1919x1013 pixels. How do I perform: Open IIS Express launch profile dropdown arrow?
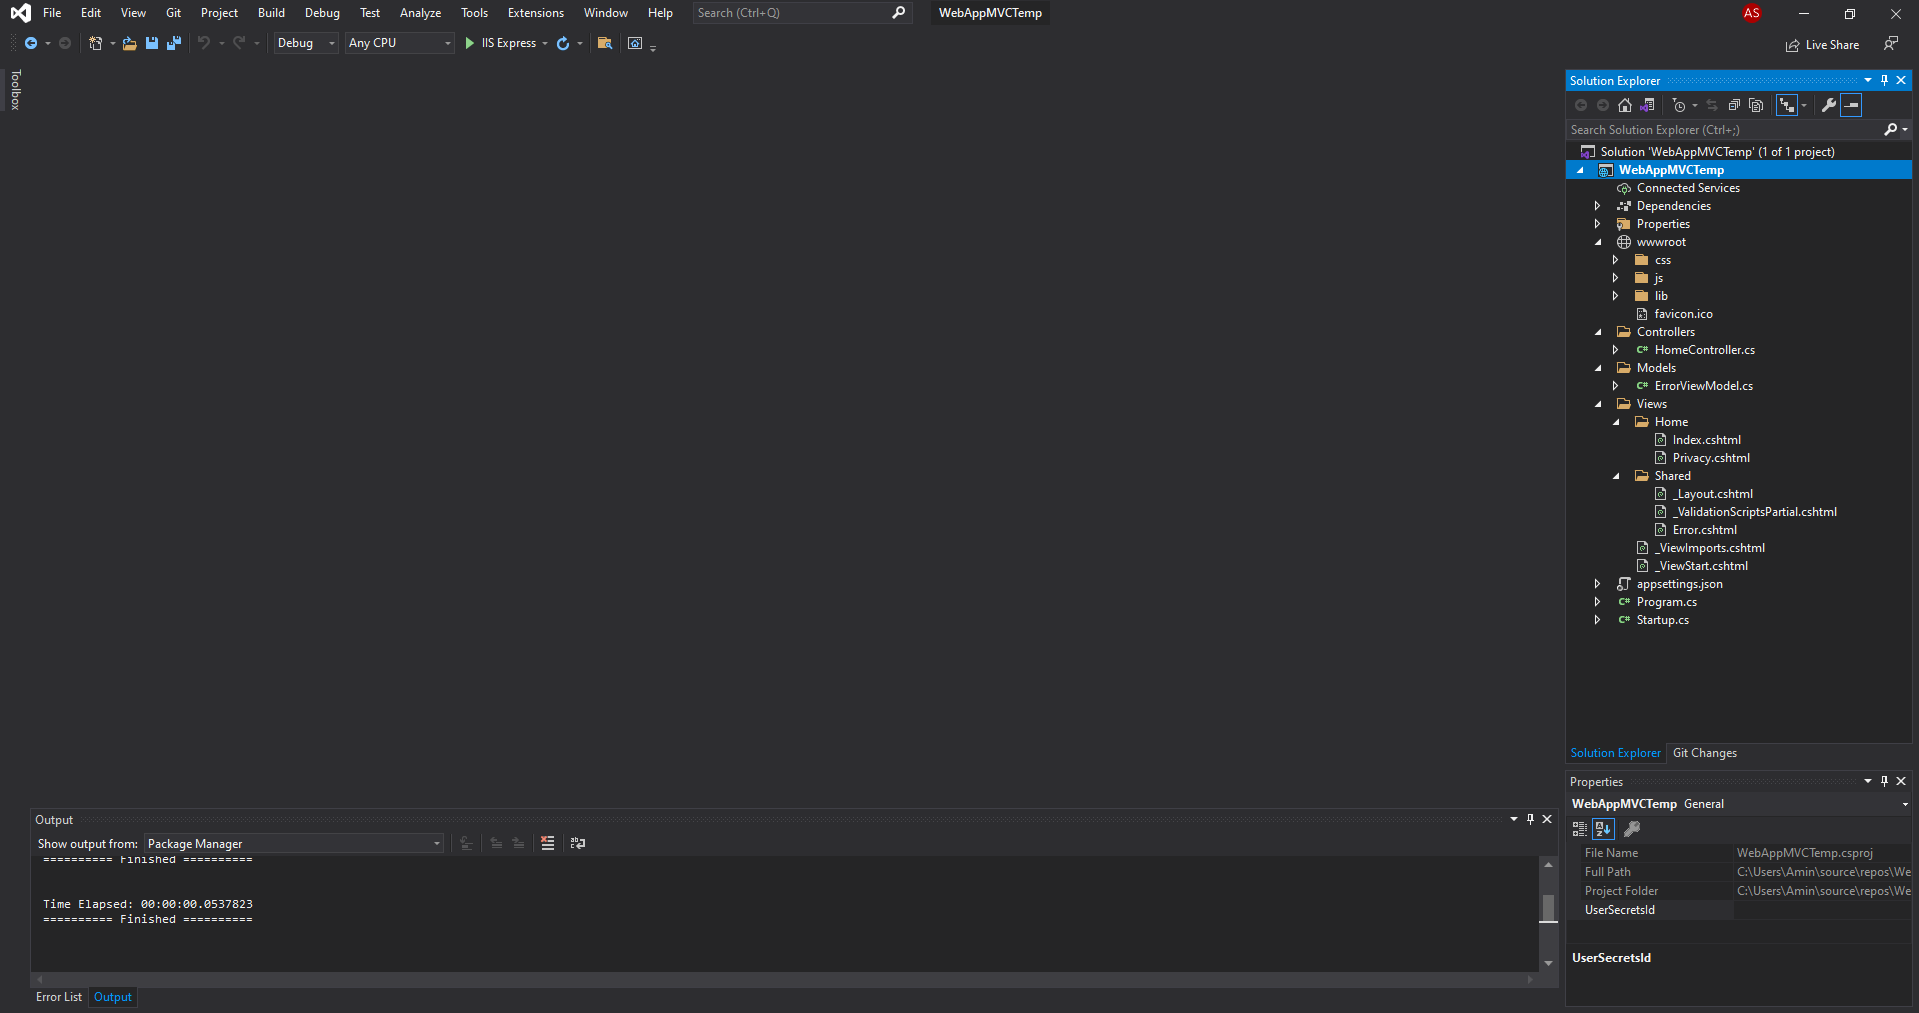tap(545, 43)
